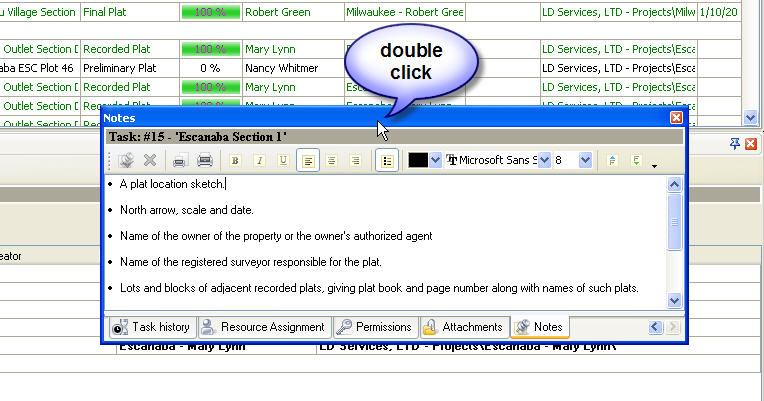Open the font size dropdown showing 8
Viewport: 764px width, 401px height.
pyautogui.click(x=585, y=160)
